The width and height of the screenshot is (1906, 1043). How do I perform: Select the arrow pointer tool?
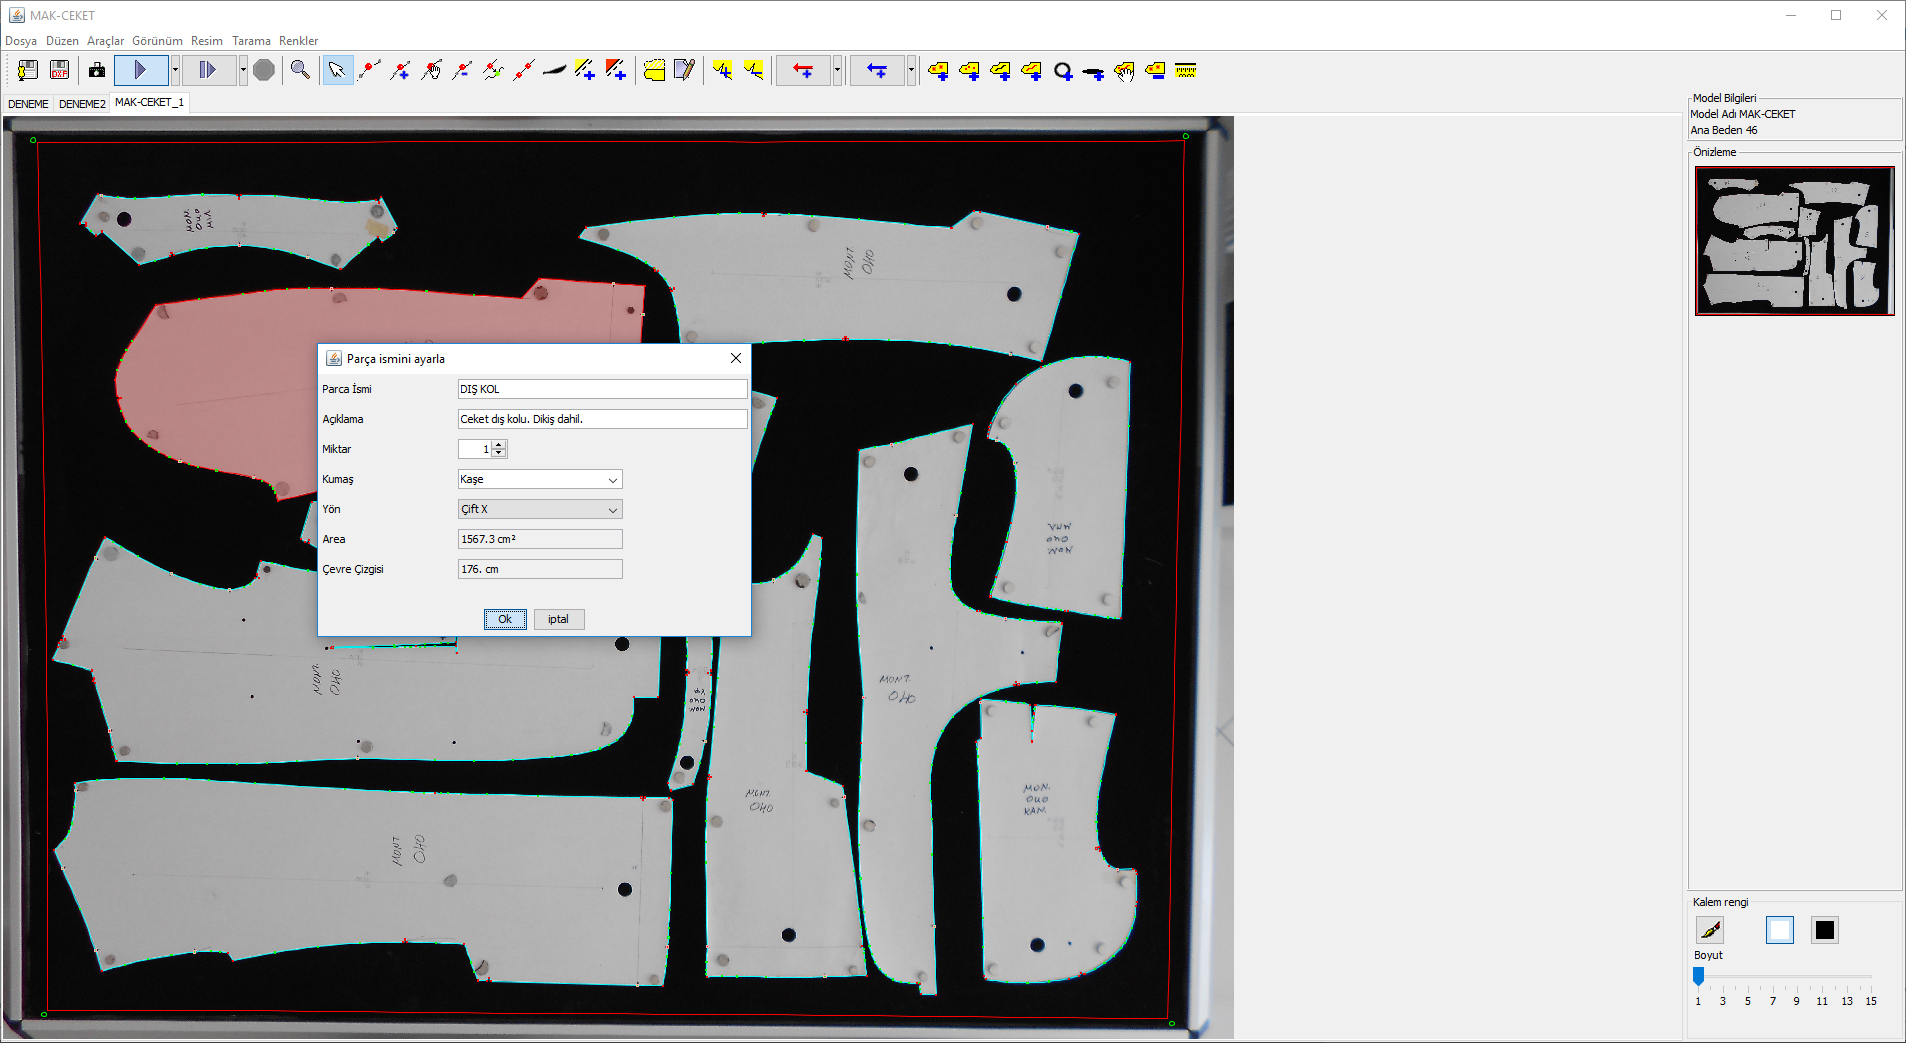point(337,70)
